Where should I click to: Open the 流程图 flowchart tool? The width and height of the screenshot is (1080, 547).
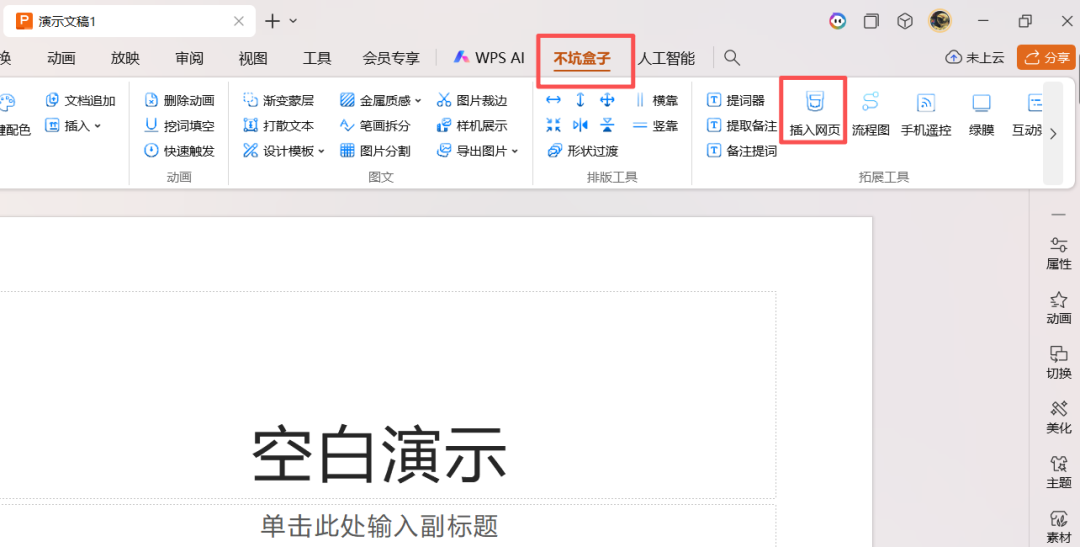click(871, 114)
